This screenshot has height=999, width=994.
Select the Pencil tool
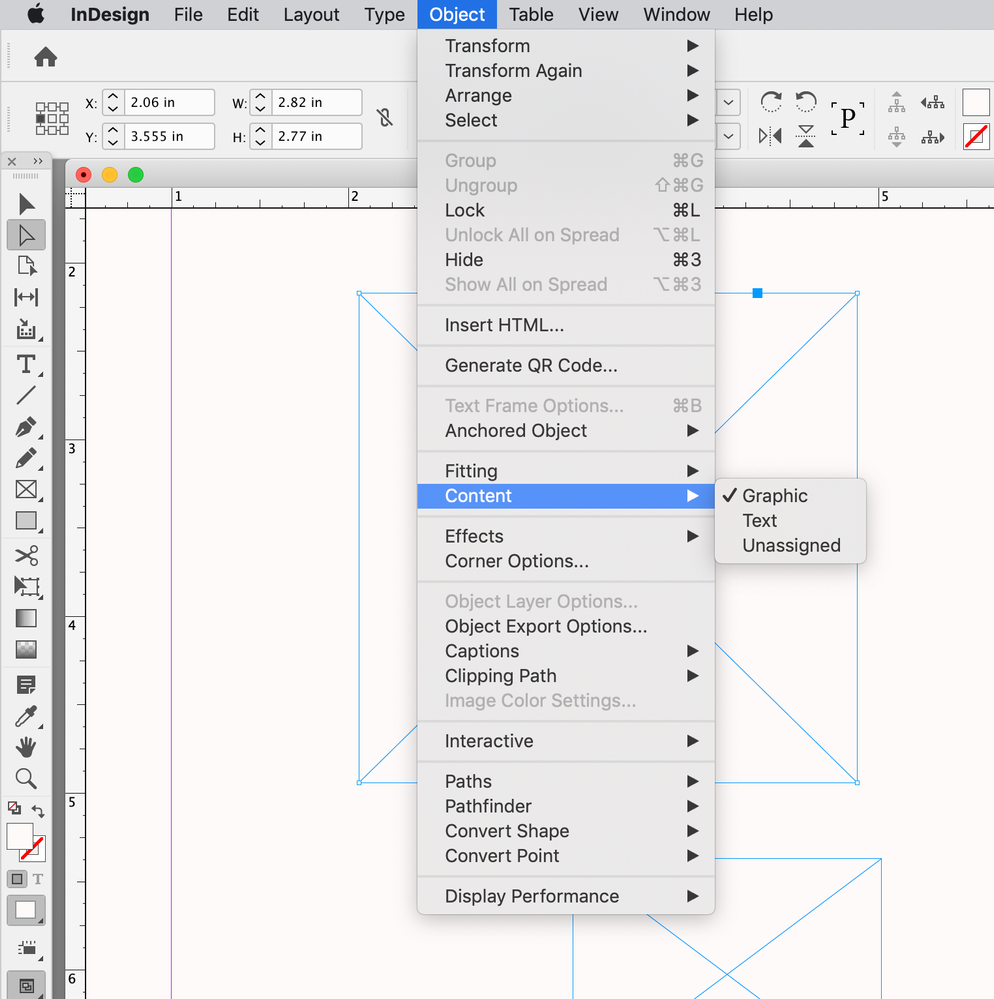click(26, 458)
